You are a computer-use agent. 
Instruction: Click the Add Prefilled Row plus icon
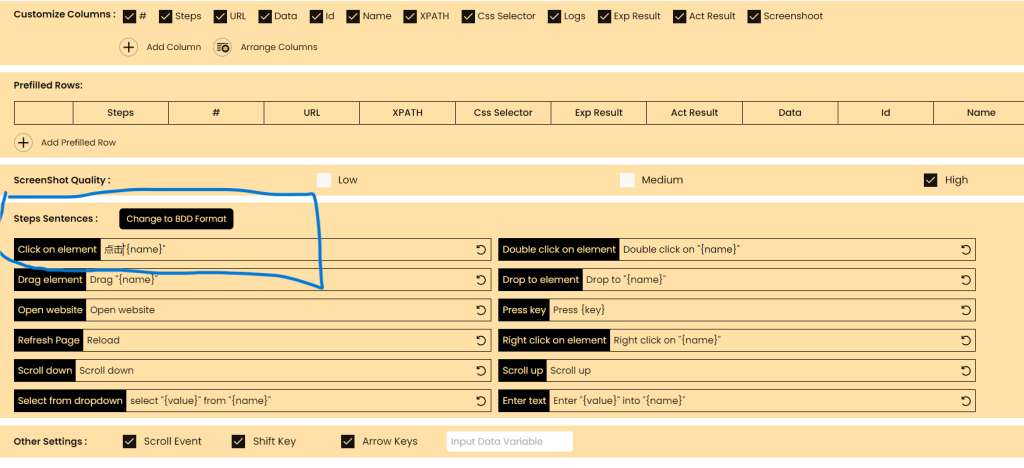(x=24, y=142)
